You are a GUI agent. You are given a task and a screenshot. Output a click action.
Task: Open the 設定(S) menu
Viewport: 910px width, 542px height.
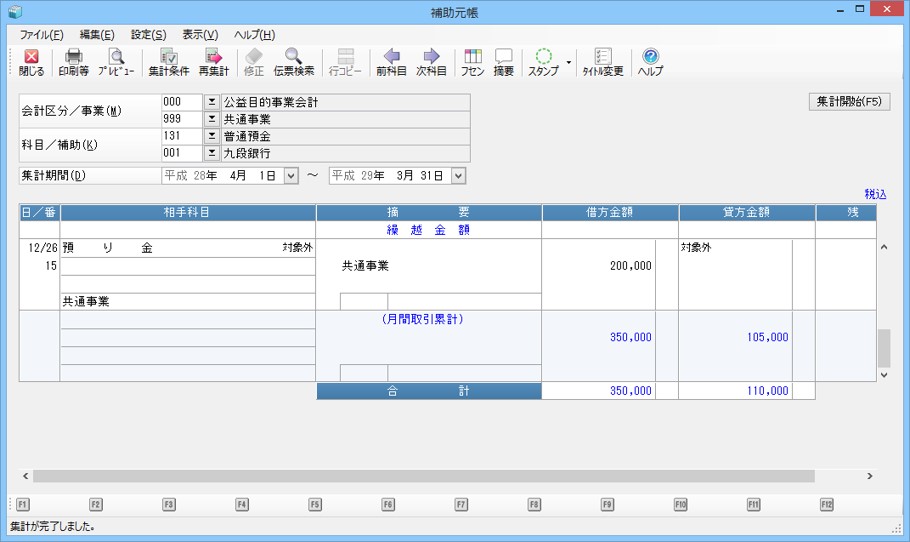pyautogui.click(x=148, y=34)
